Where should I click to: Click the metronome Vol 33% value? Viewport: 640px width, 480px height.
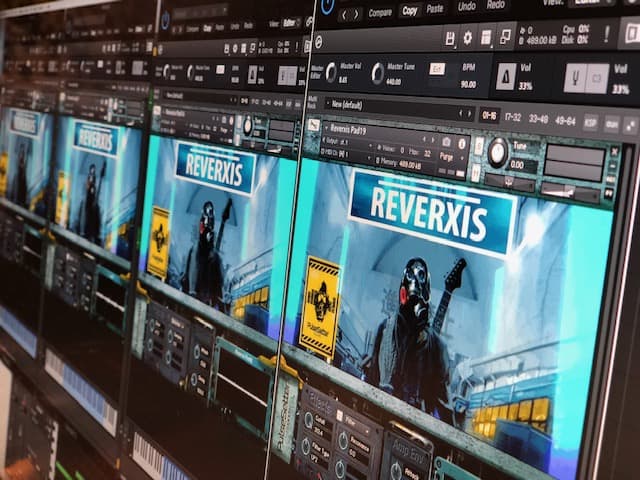click(x=525, y=86)
